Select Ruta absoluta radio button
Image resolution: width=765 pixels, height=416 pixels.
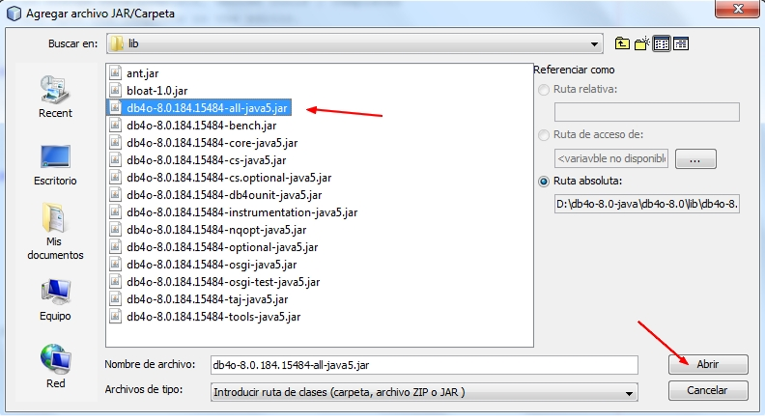click(544, 181)
